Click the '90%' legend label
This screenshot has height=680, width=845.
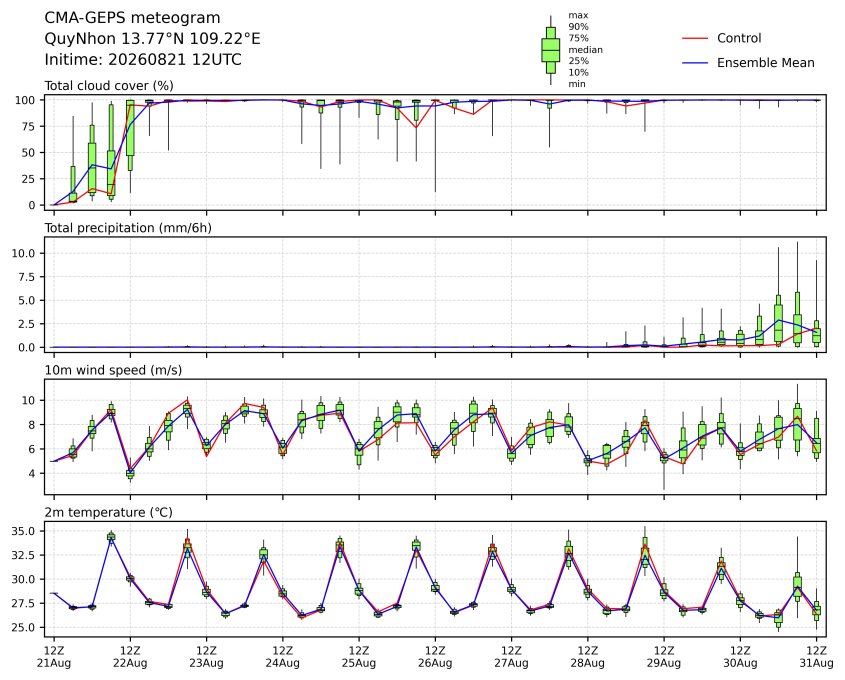[578, 27]
